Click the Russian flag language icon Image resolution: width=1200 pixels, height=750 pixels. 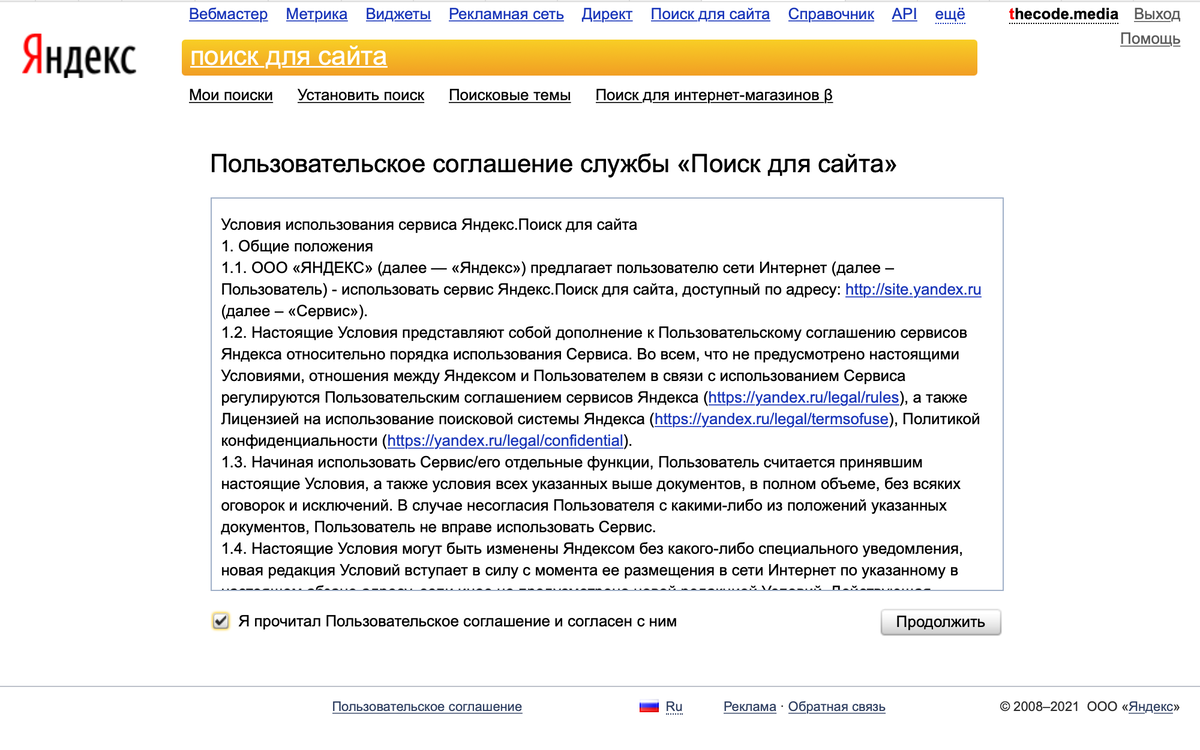(649, 707)
